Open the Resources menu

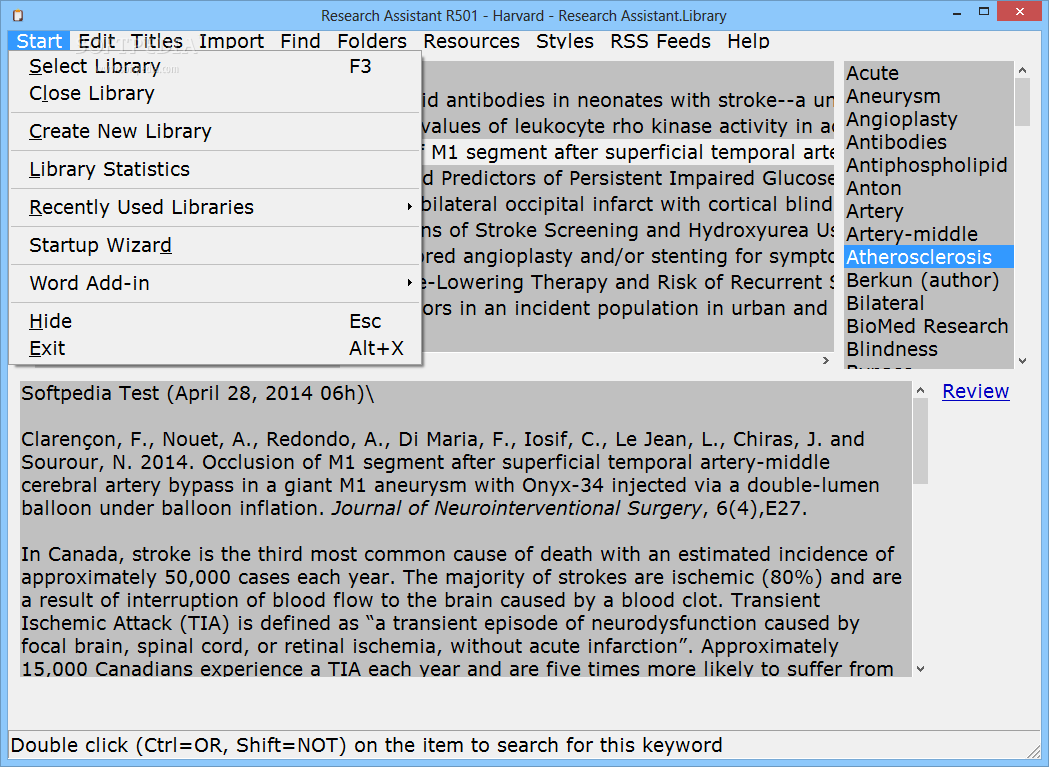tap(472, 41)
